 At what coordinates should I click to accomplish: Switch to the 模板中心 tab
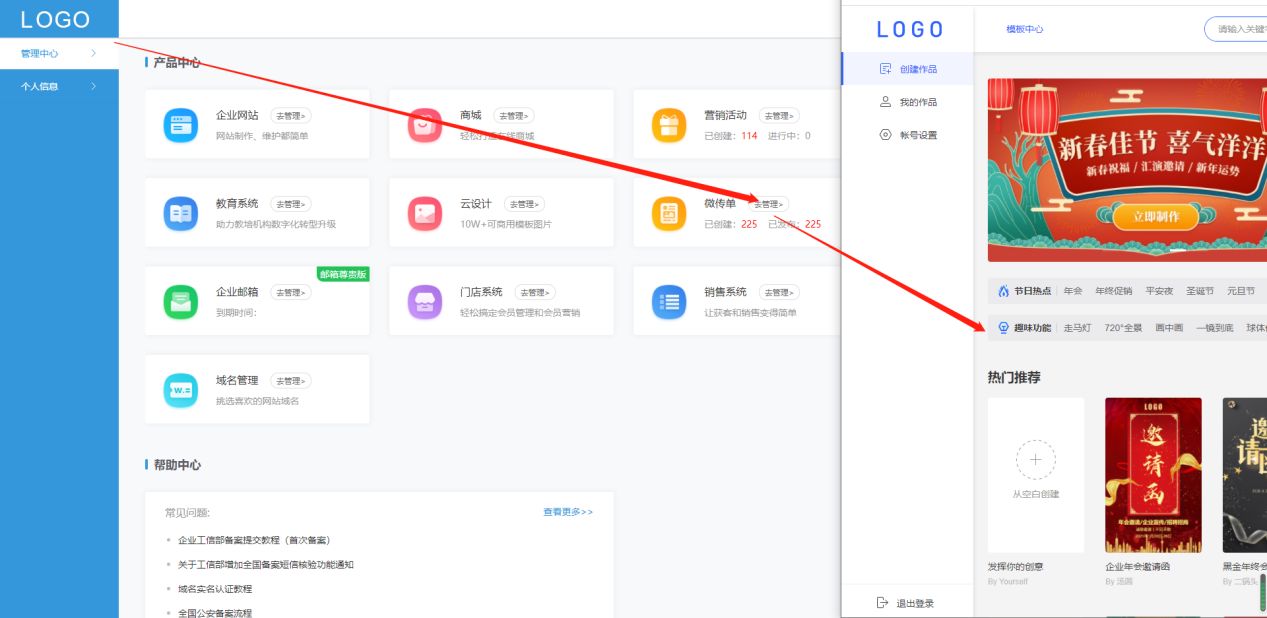[1025, 29]
